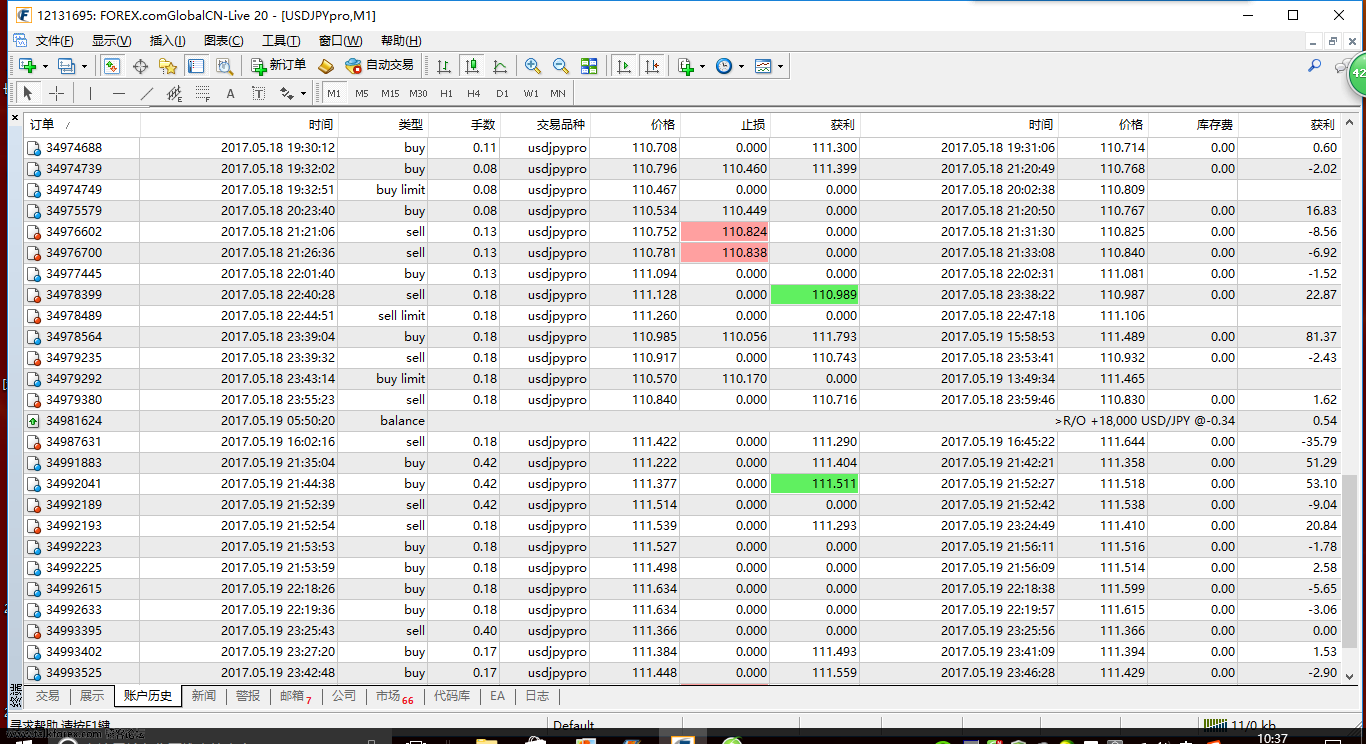Toggle the M5 timeframe
Screen dimensions: 1366x744
coord(362,93)
